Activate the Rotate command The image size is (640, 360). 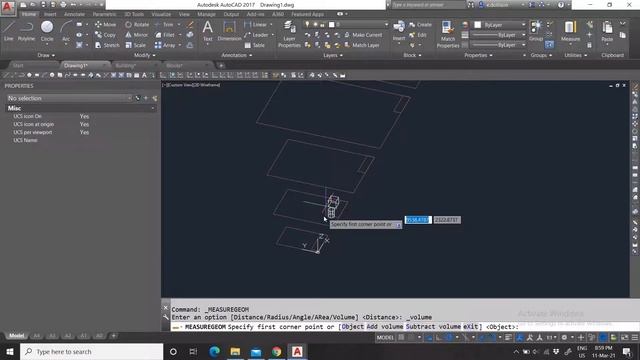(x=137, y=24)
